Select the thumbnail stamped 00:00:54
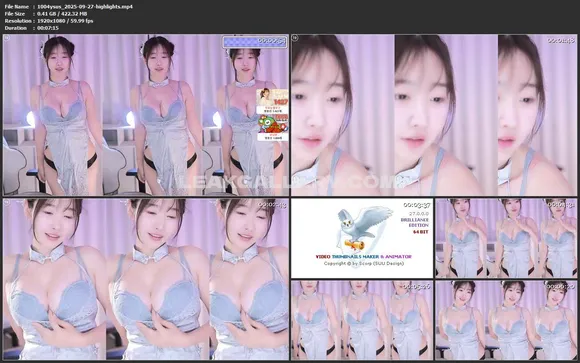 click(x=146, y=115)
